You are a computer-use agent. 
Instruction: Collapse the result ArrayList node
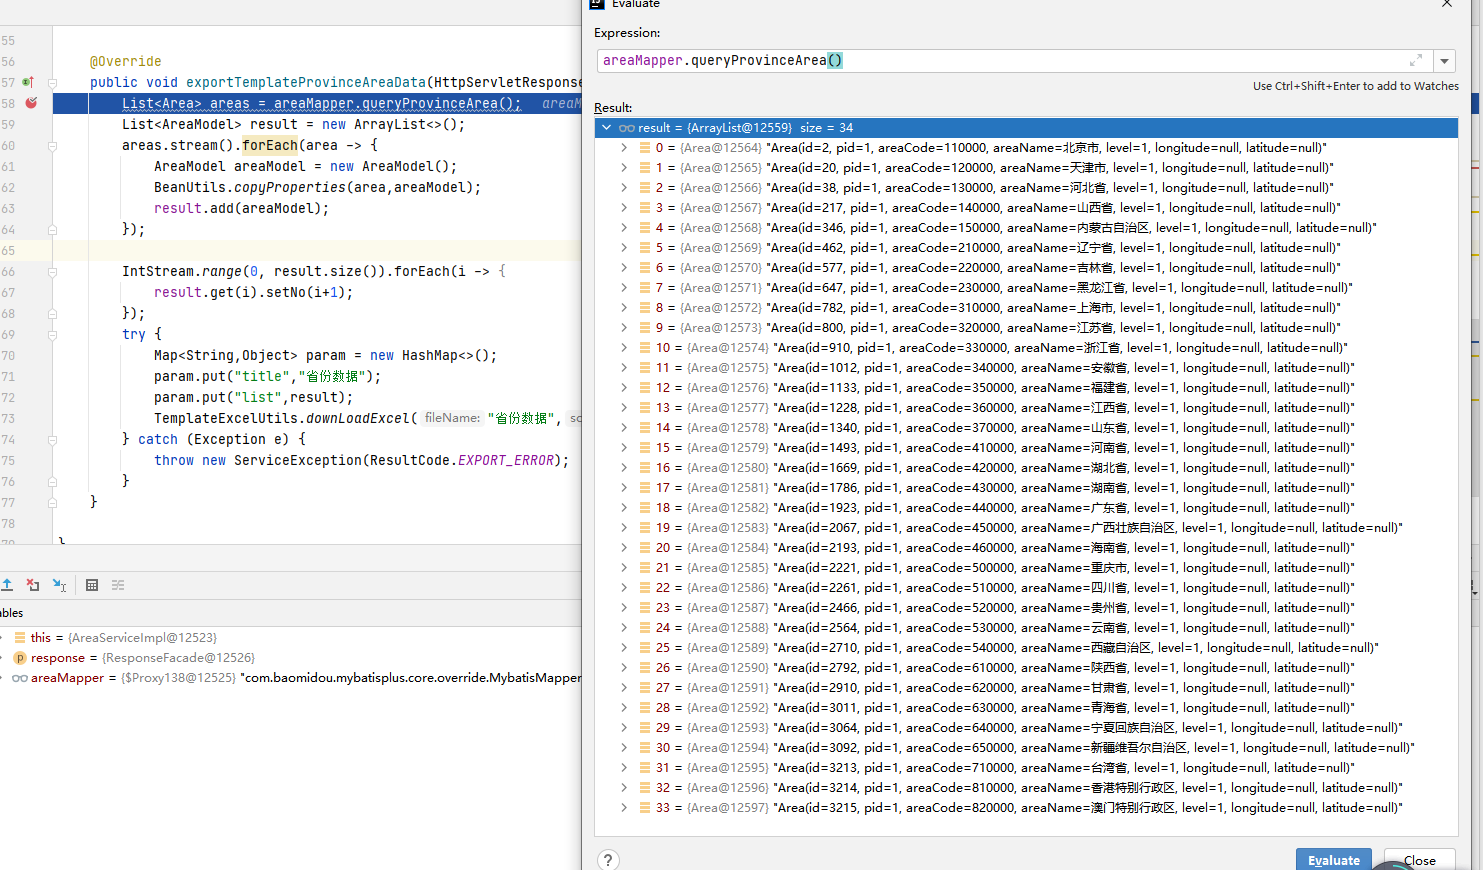click(x=606, y=128)
